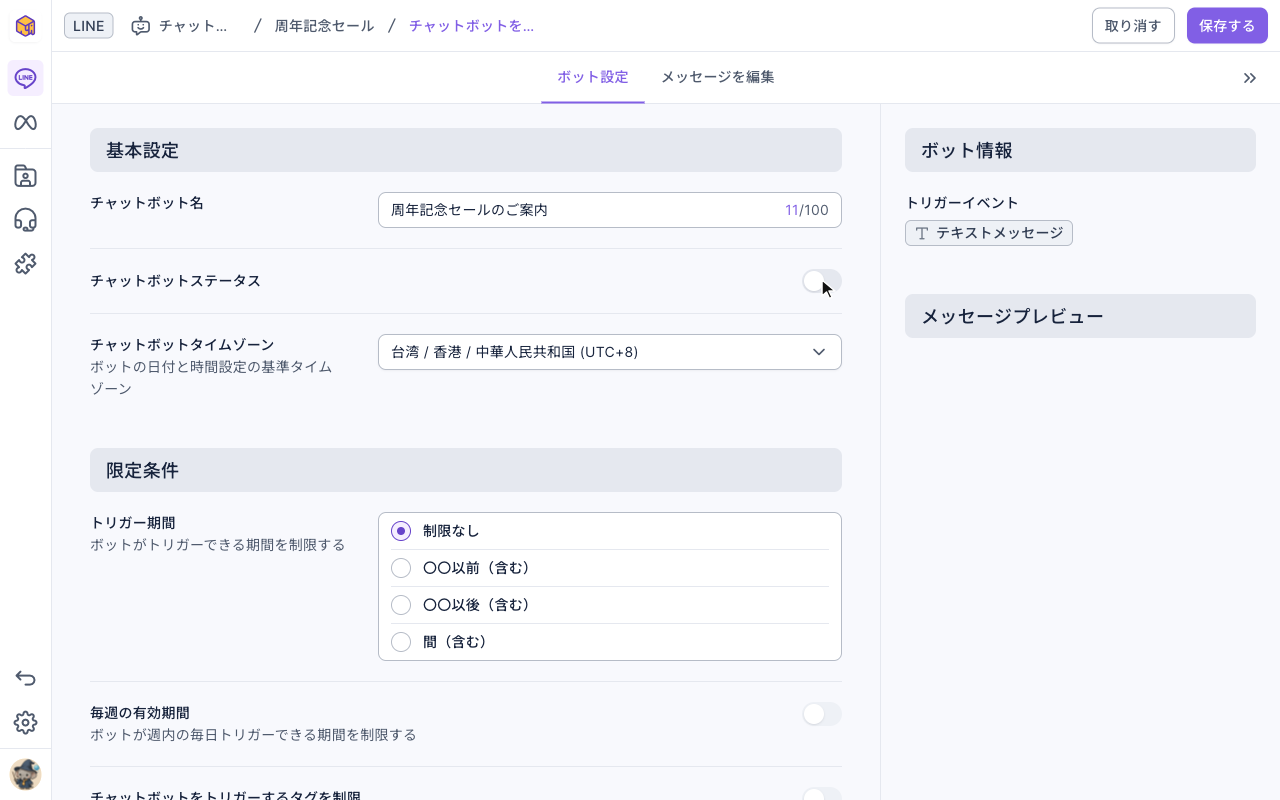Click the chatbot robot breadcrumb icon
Viewport: 1280px width, 800px height.
(141, 26)
